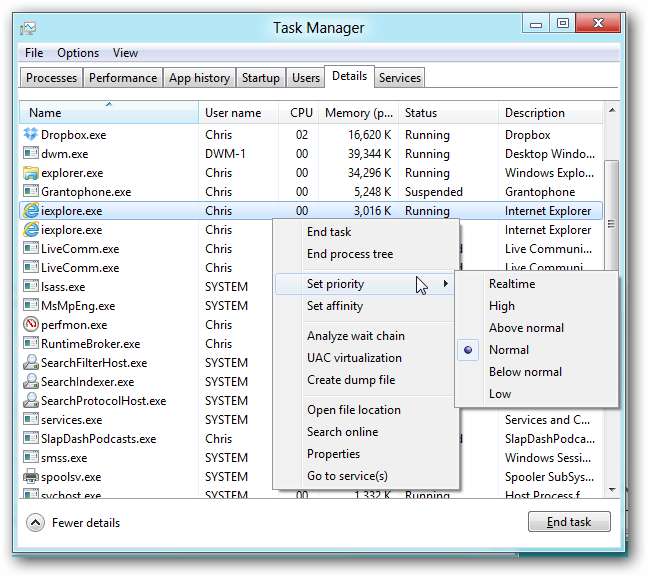
Task: Sort by the Memory column header
Action: point(359,113)
